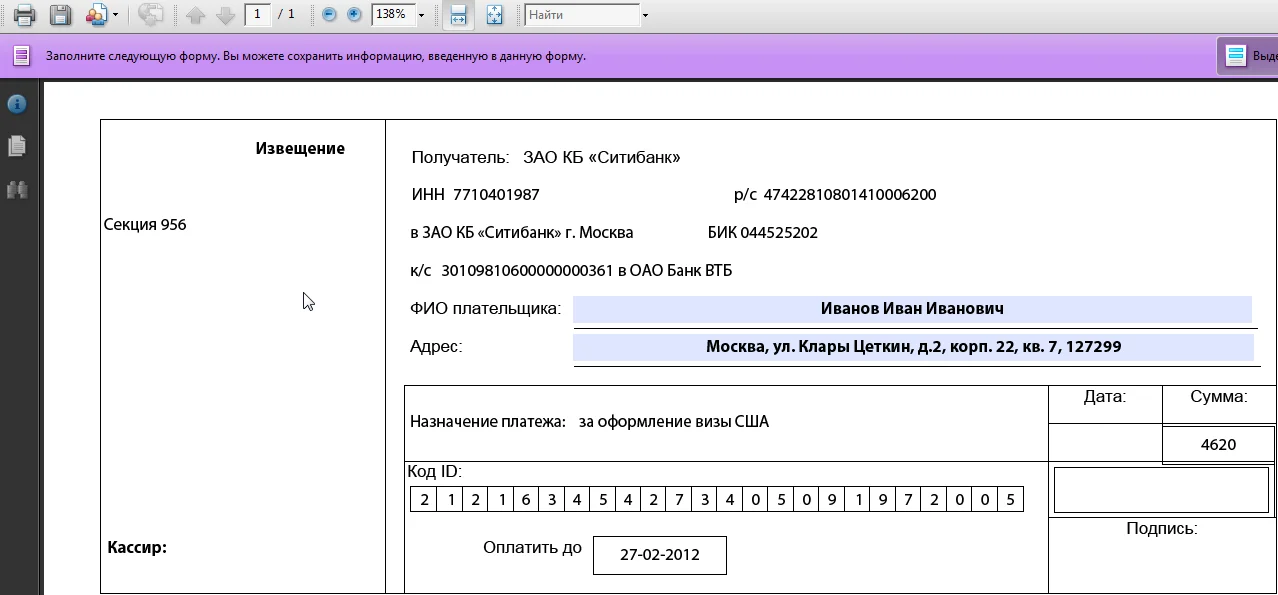Zoom out with the minus button

pos(329,15)
